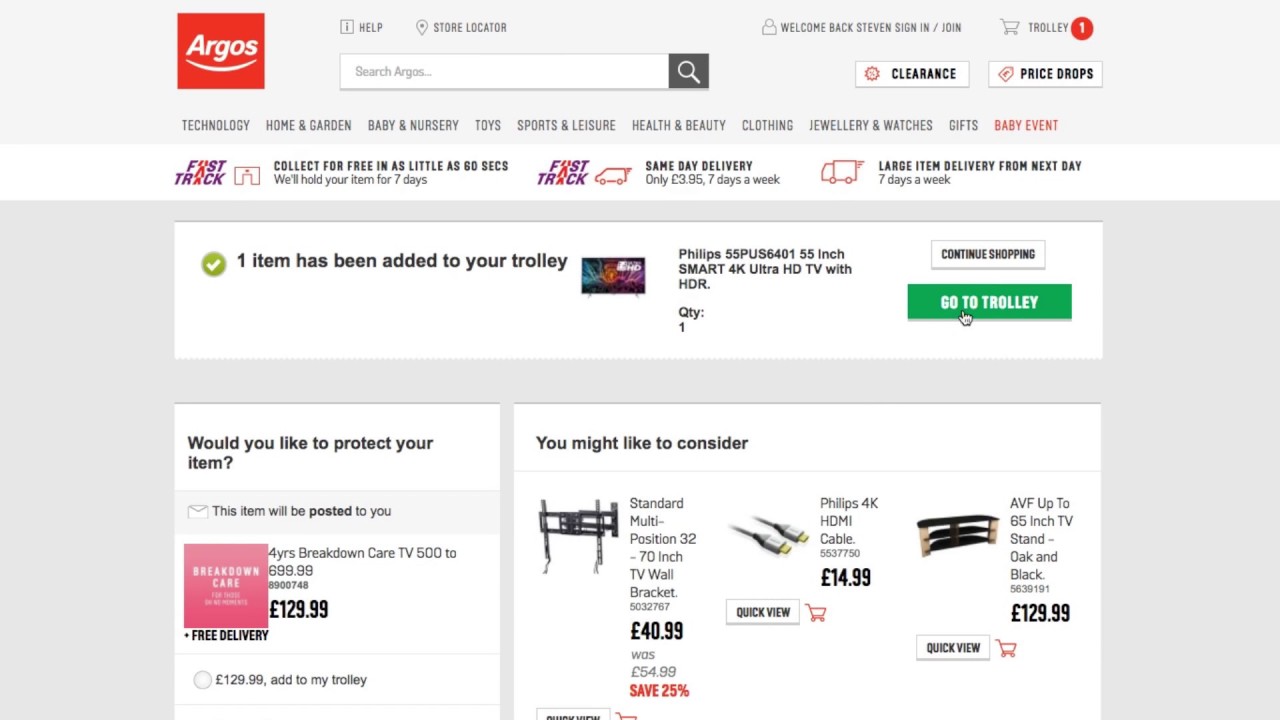Click the sign-in padlock icon
This screenshot has width=1280, height=720.
(768, 27)
